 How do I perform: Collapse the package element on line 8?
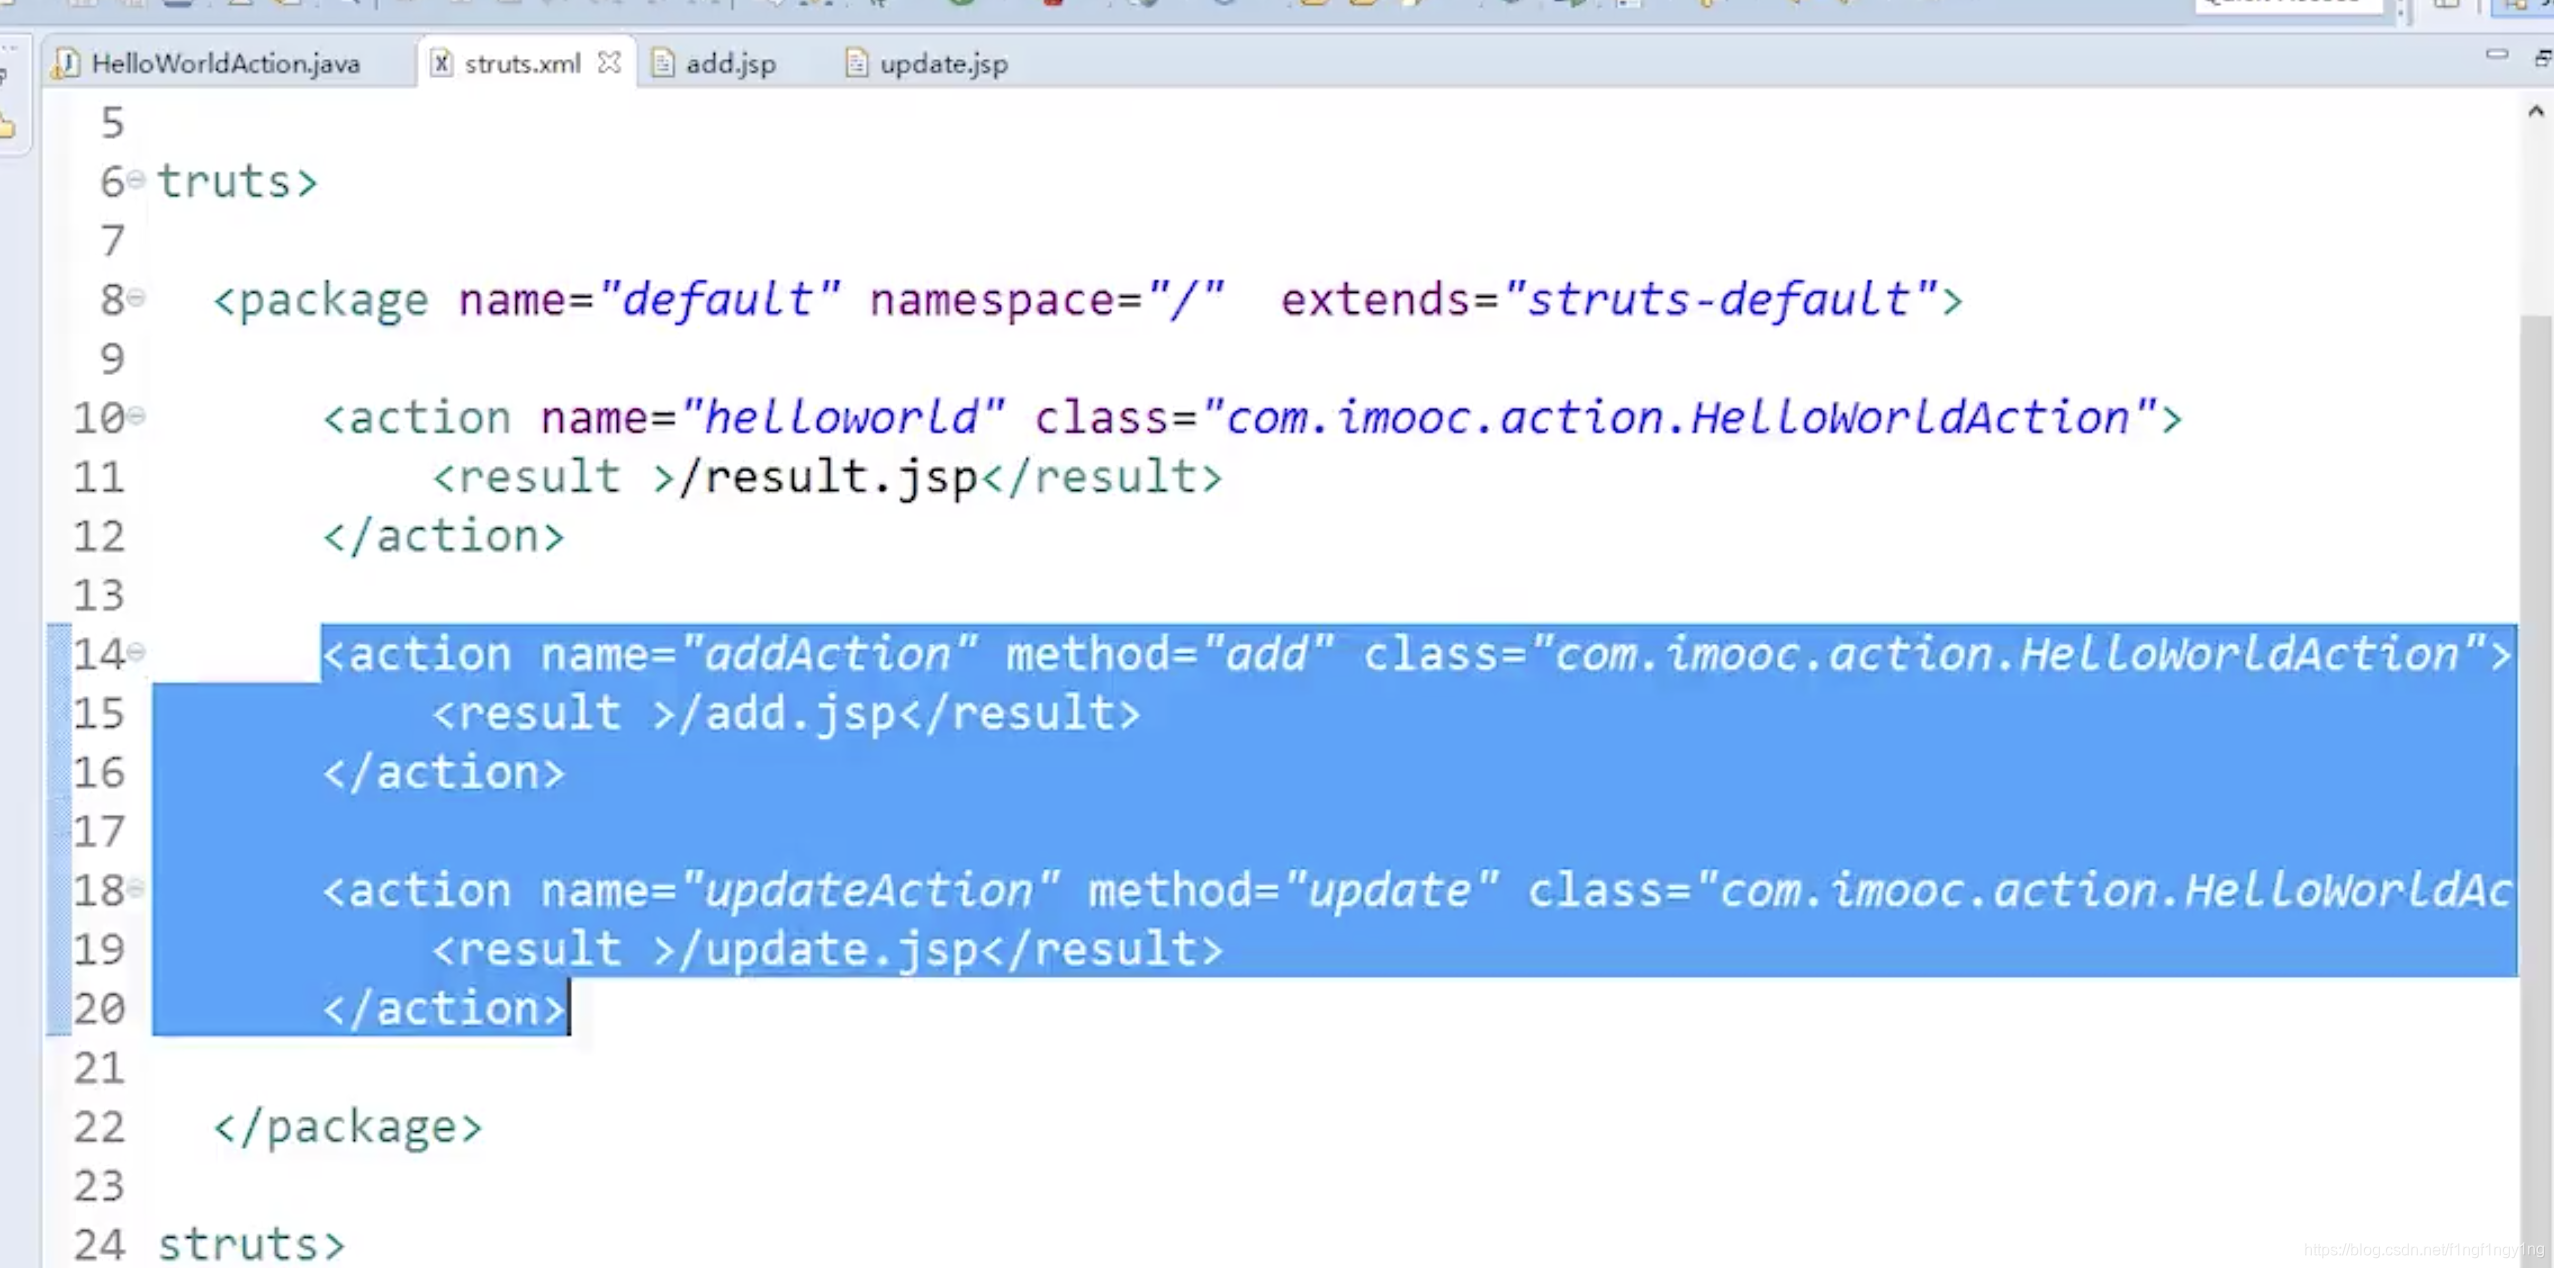pos(137,297)
